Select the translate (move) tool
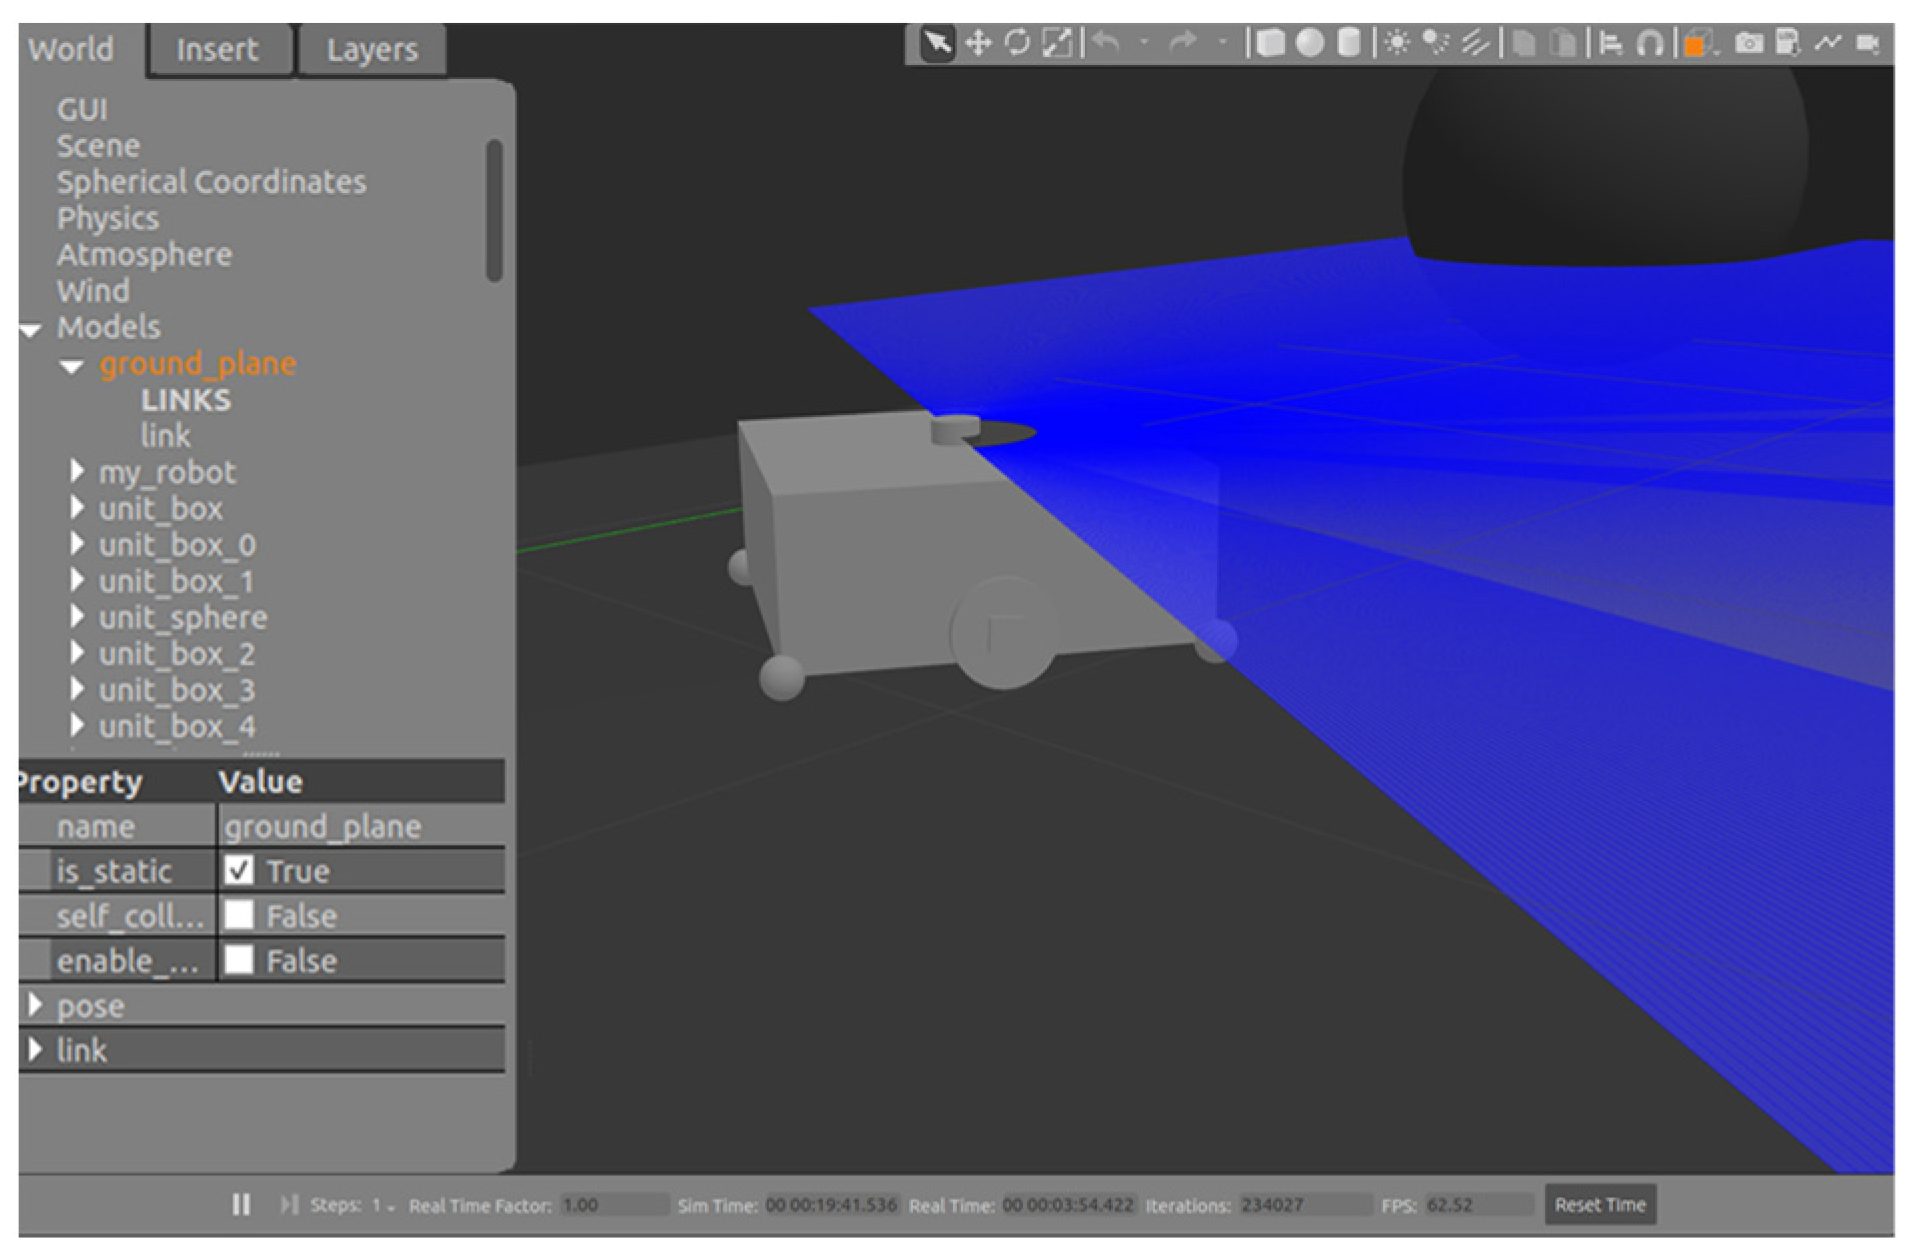The image size is (1910, 1259). (x=978, y=43)
